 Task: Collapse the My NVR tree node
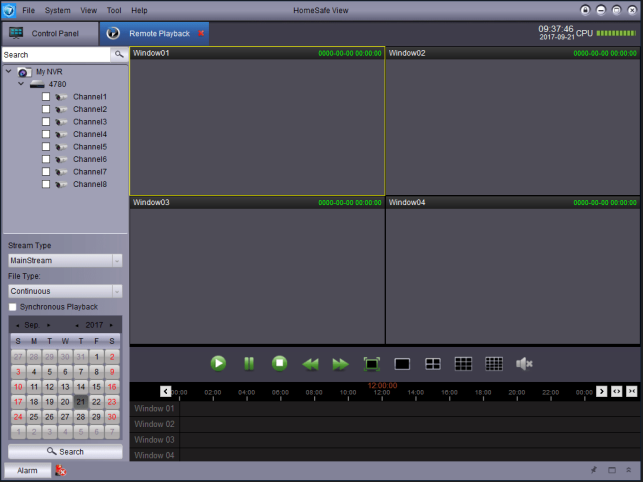pos(9,72)
